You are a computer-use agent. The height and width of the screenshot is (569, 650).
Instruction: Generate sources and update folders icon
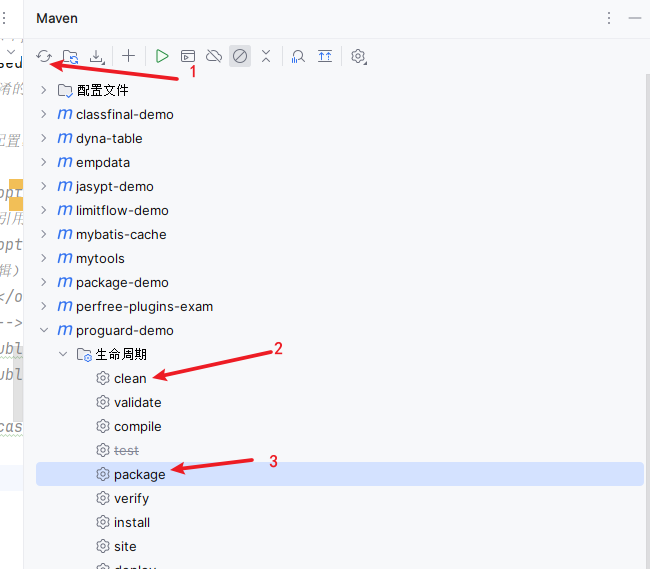point(70,56)
